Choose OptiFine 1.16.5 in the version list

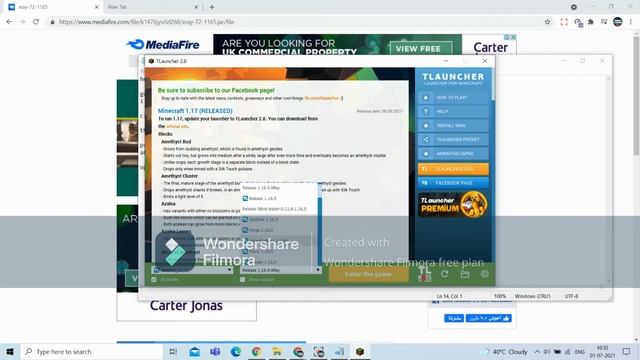click(279, 220)
